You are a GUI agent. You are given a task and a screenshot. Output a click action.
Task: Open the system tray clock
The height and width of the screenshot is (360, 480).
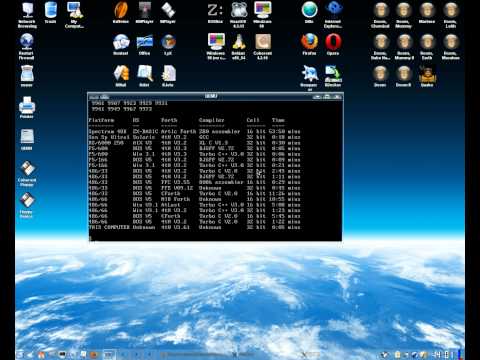coord(443,355)
